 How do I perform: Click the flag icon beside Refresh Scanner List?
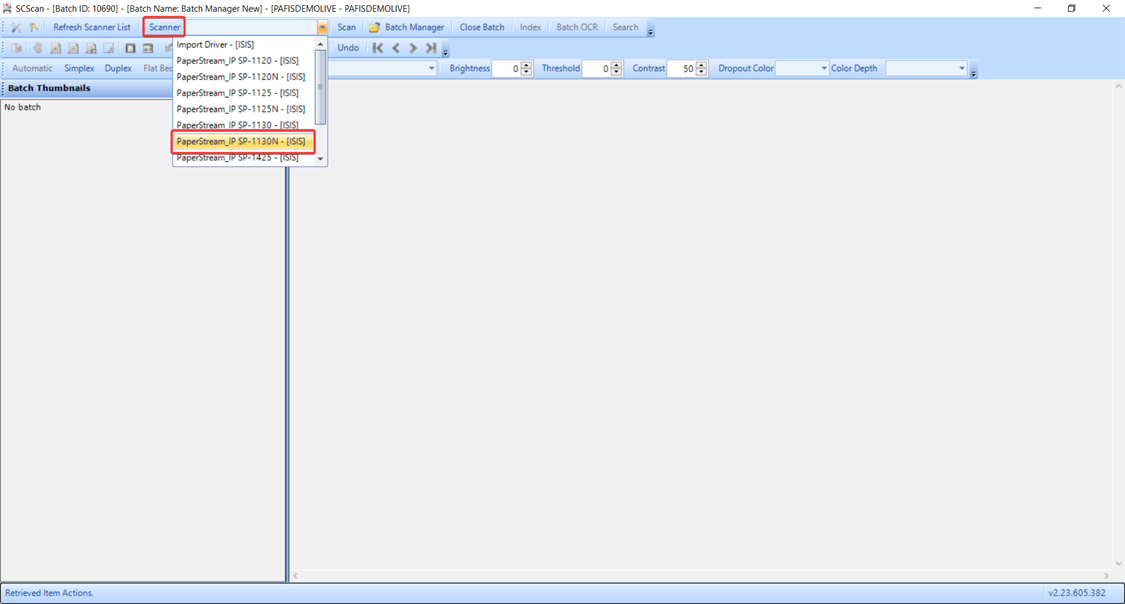[x=35, y=28]
